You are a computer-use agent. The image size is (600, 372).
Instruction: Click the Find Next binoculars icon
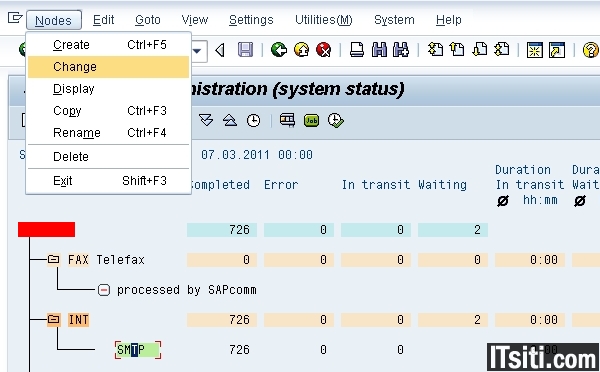(401, 50)
